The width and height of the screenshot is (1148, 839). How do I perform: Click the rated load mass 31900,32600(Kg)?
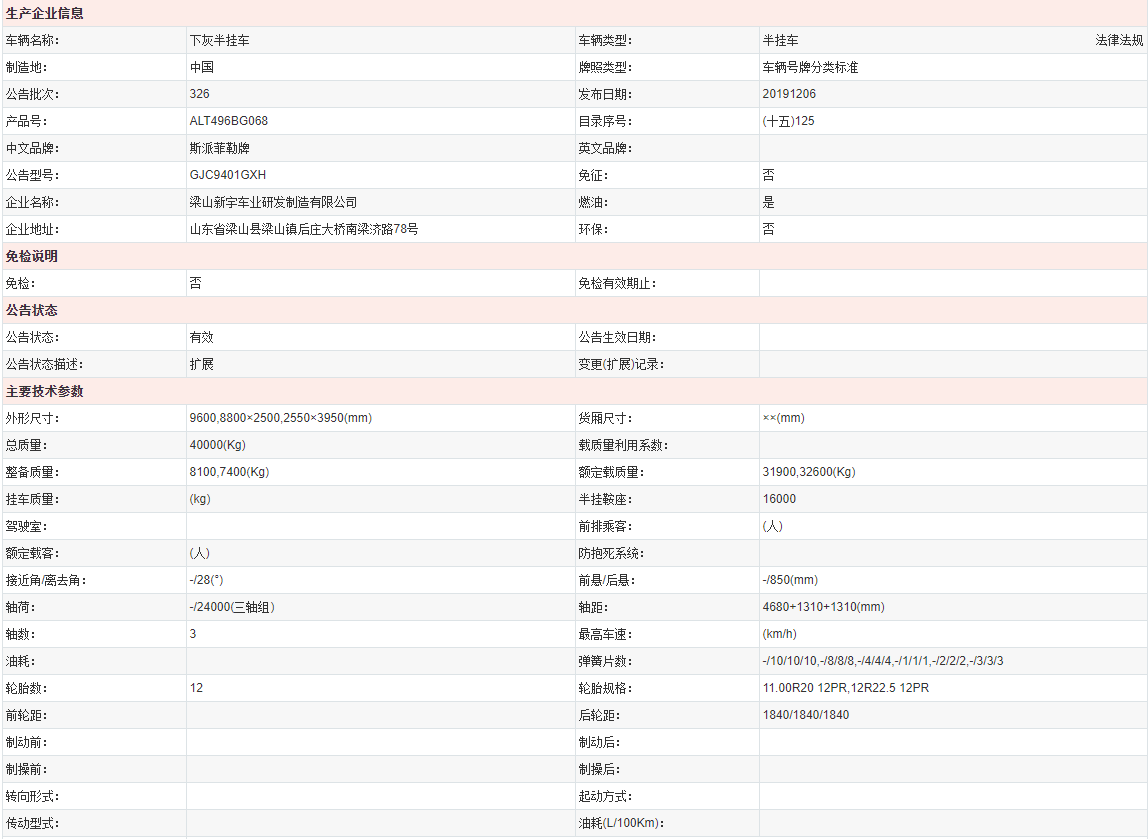point(808,473)
